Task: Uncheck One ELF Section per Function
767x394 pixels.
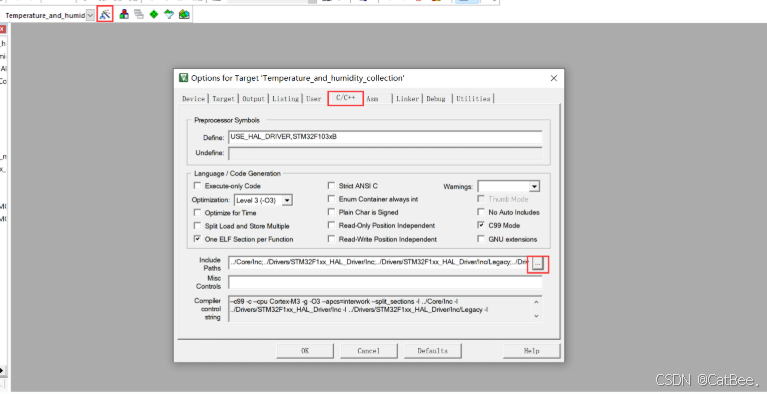Action: pos(198,239)
